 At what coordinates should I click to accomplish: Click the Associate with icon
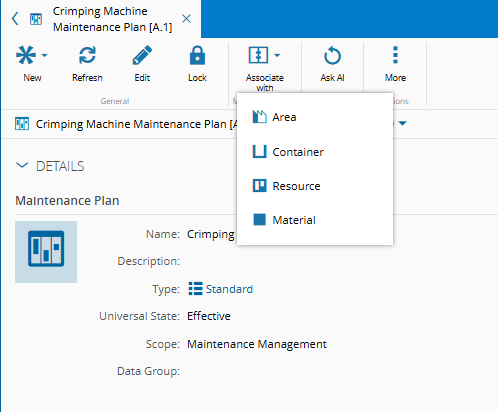(x=258, y=55)
